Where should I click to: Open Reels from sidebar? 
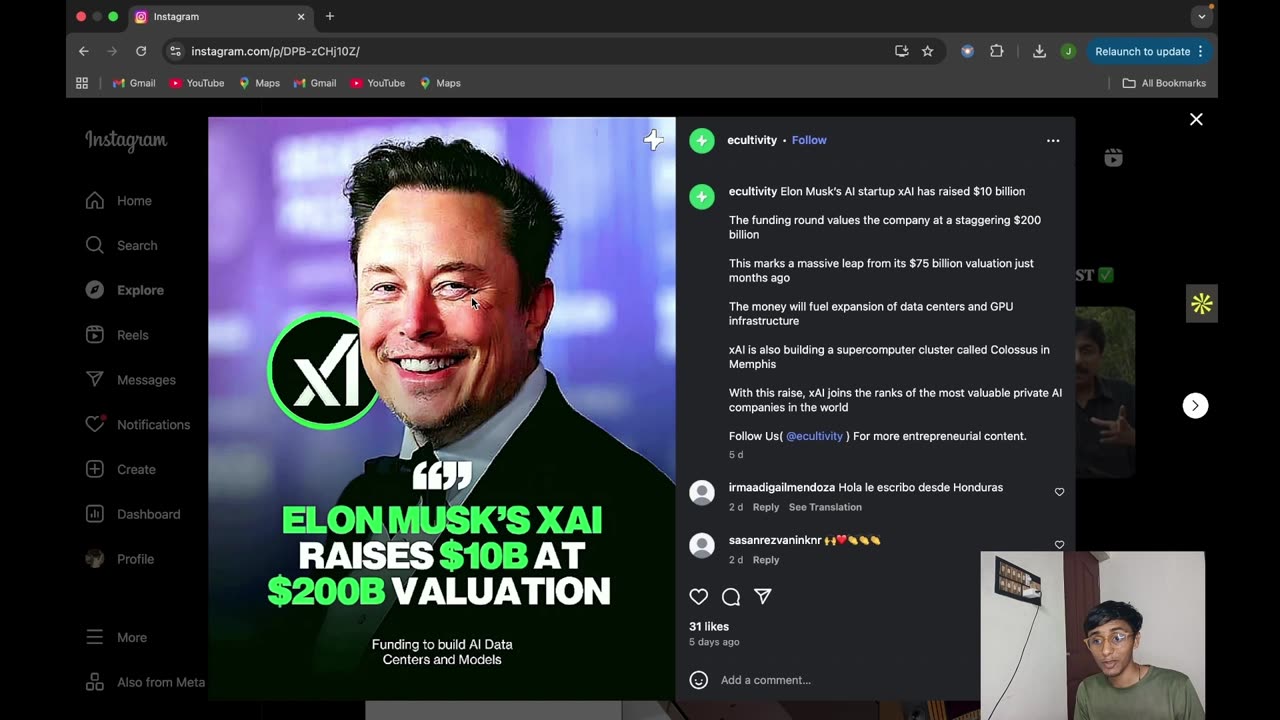click(x=117, y=335)
